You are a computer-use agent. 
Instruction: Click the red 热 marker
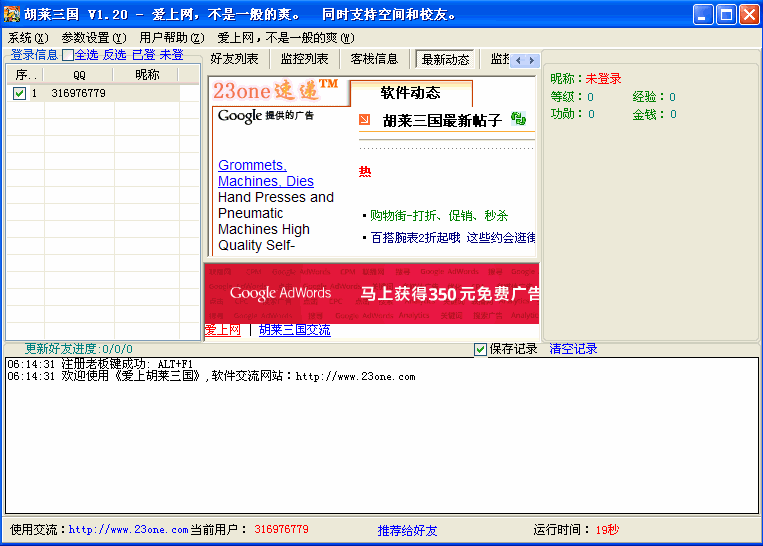365,172
